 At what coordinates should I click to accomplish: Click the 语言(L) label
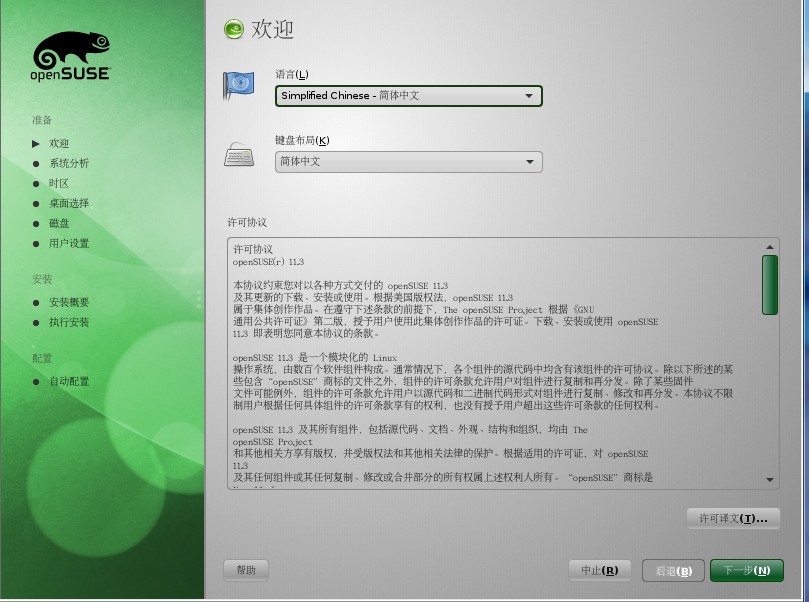click(292, 75)
